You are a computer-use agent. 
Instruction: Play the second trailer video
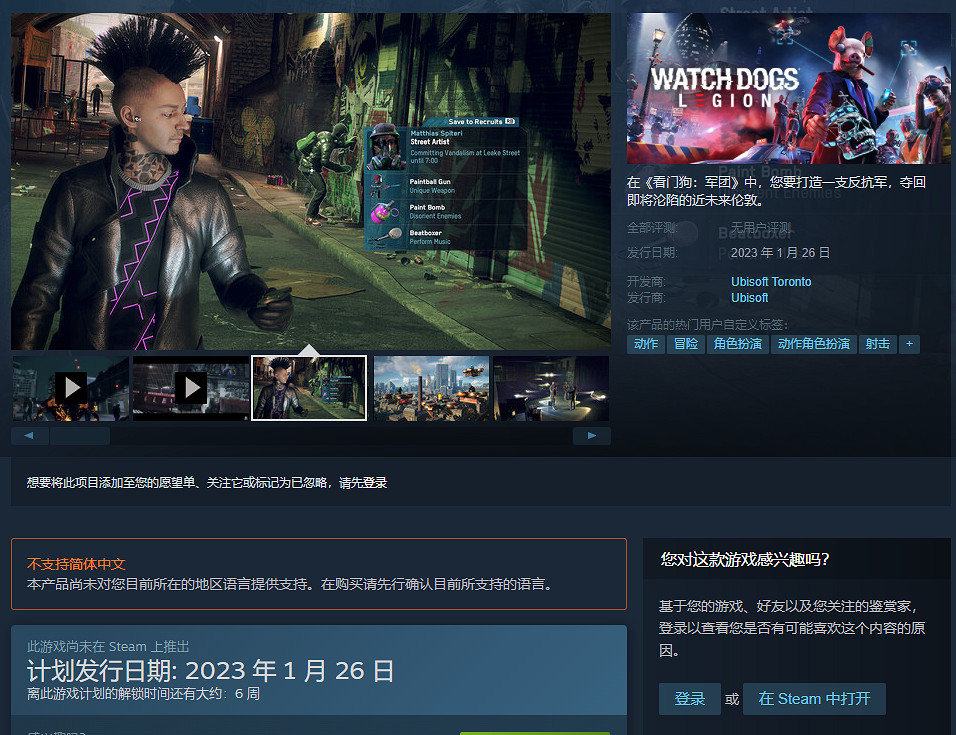[190, 388]
